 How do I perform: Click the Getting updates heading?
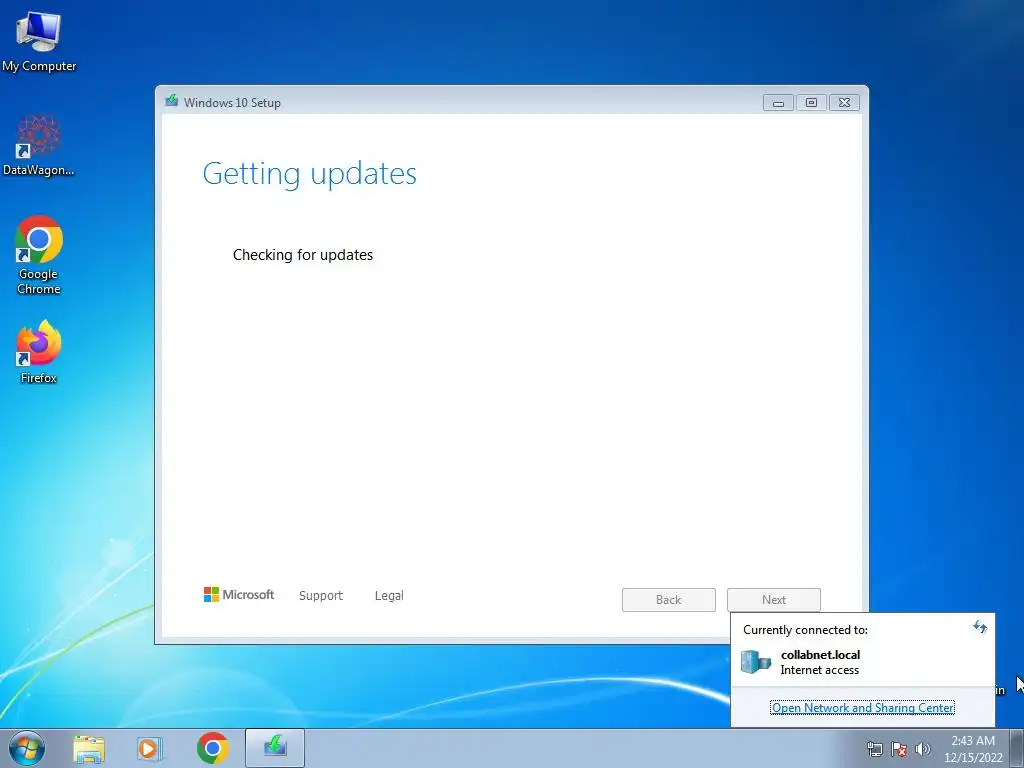coord(310,174)
